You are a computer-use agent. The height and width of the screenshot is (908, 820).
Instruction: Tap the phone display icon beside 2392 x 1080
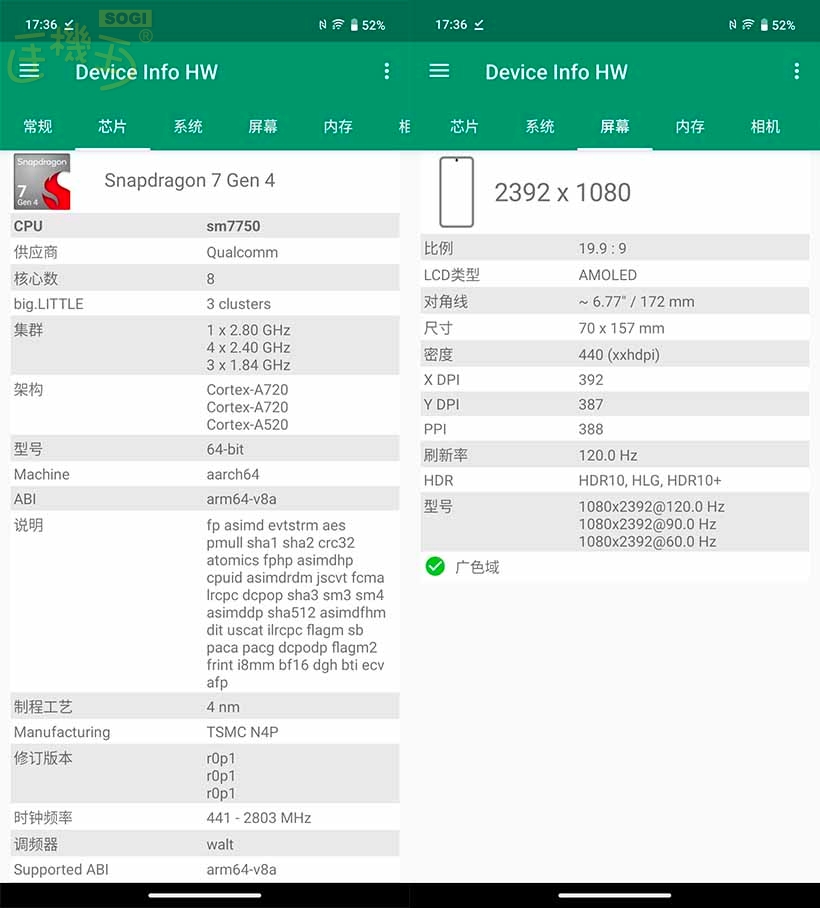[x=456, y=189]
